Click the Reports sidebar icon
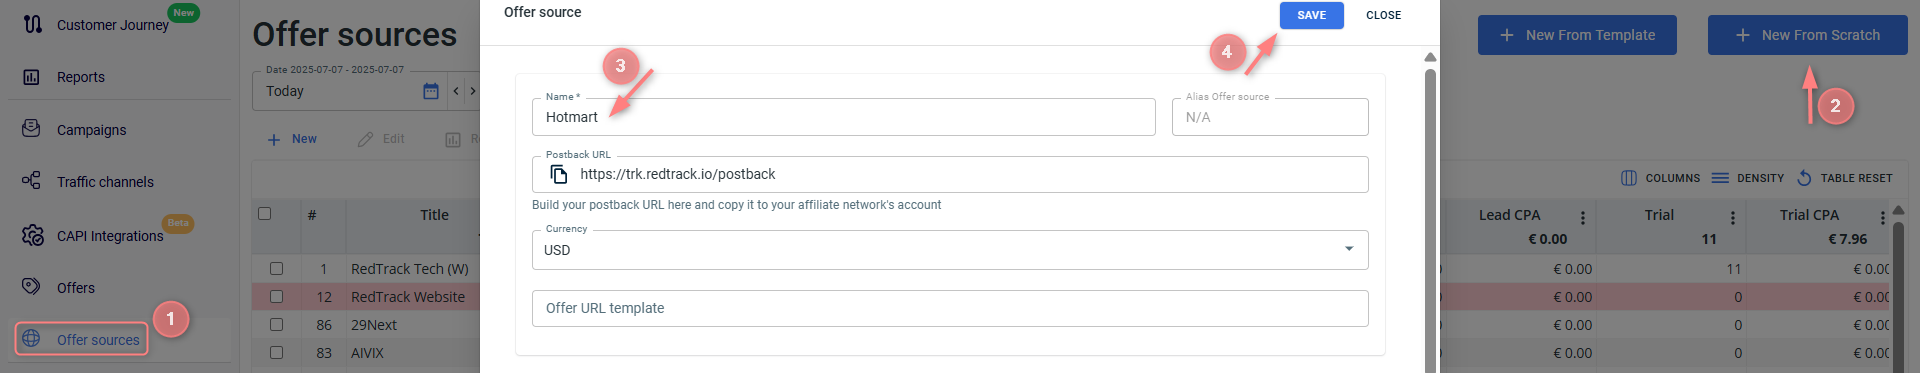Viewport: 1920px width, 373px height. (31, 77)
